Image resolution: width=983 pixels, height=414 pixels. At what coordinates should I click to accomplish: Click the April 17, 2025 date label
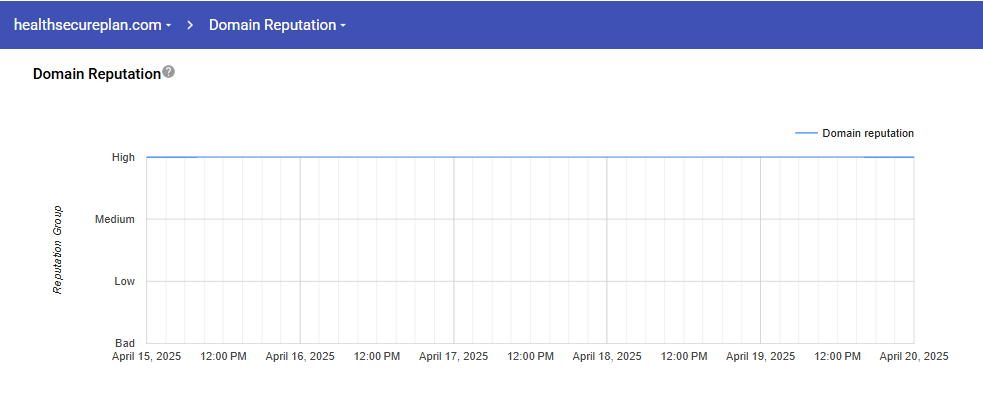pos(453,356)
